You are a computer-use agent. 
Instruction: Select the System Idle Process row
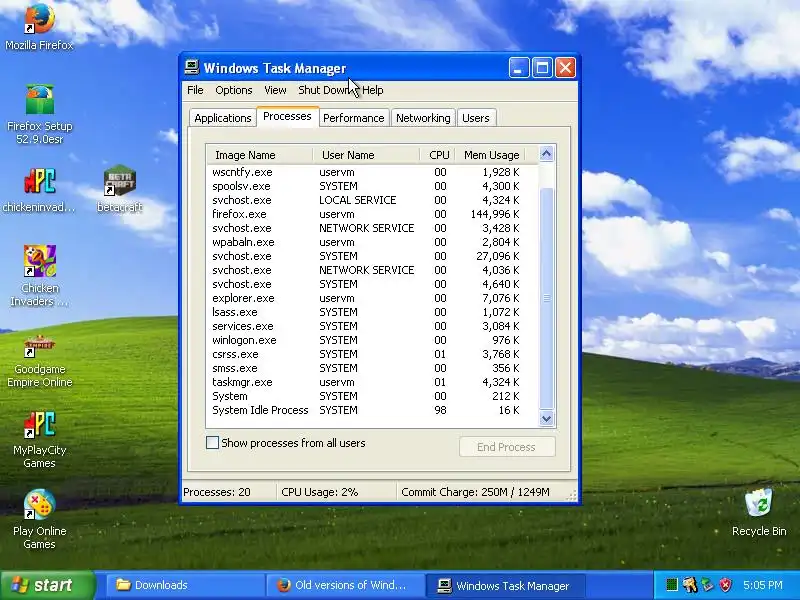[372, 410]
